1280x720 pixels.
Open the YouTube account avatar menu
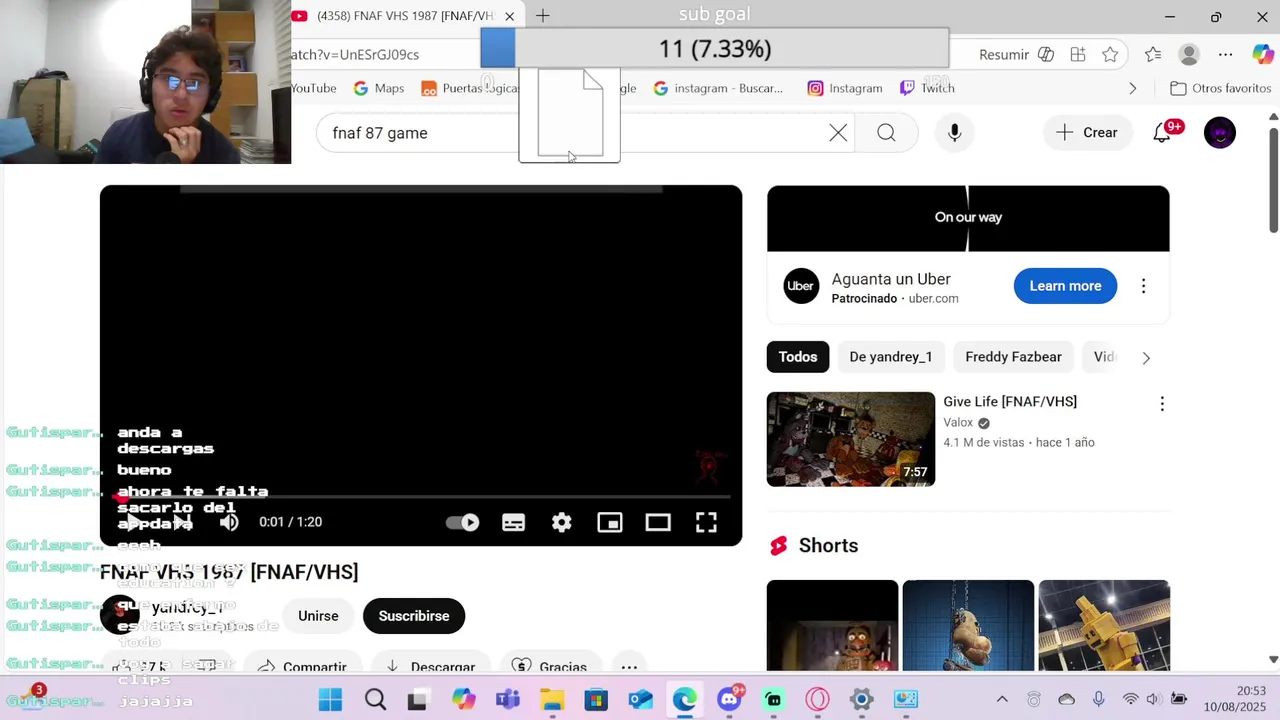1219,133
